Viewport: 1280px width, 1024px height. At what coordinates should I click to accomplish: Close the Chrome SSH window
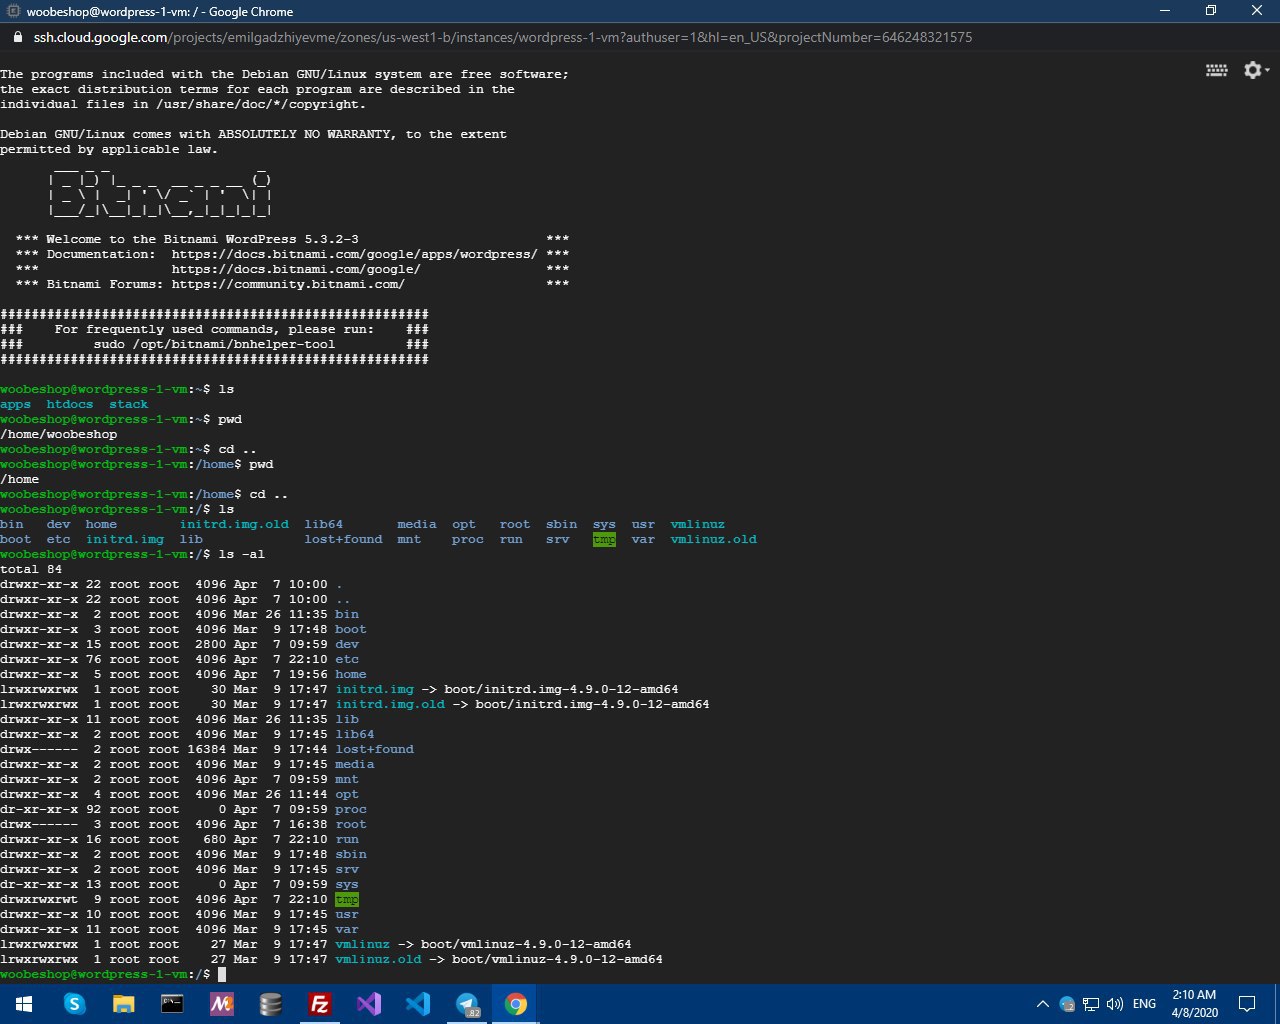point(1257,11)
